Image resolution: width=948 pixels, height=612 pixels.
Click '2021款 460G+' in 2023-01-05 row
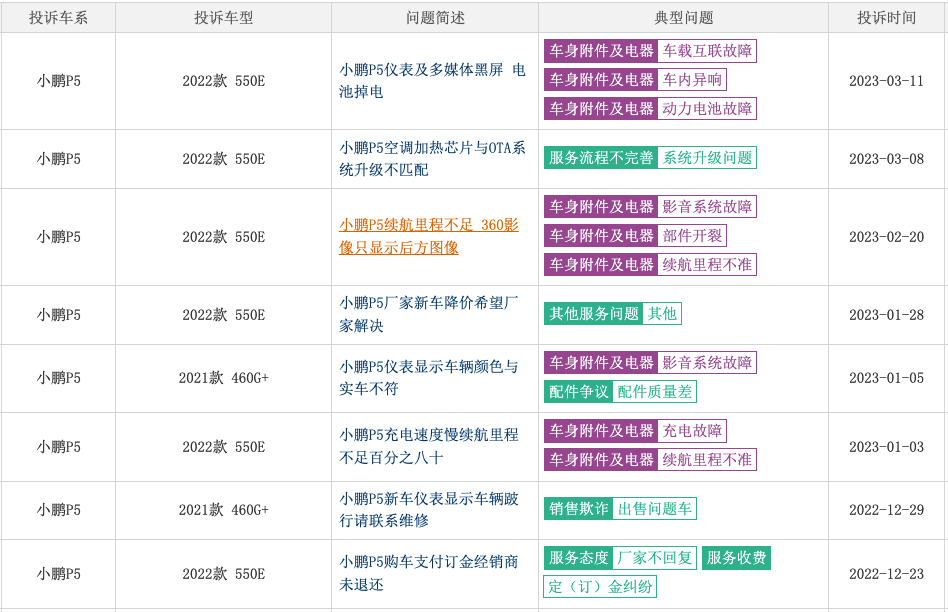click(x=223, y=378)
